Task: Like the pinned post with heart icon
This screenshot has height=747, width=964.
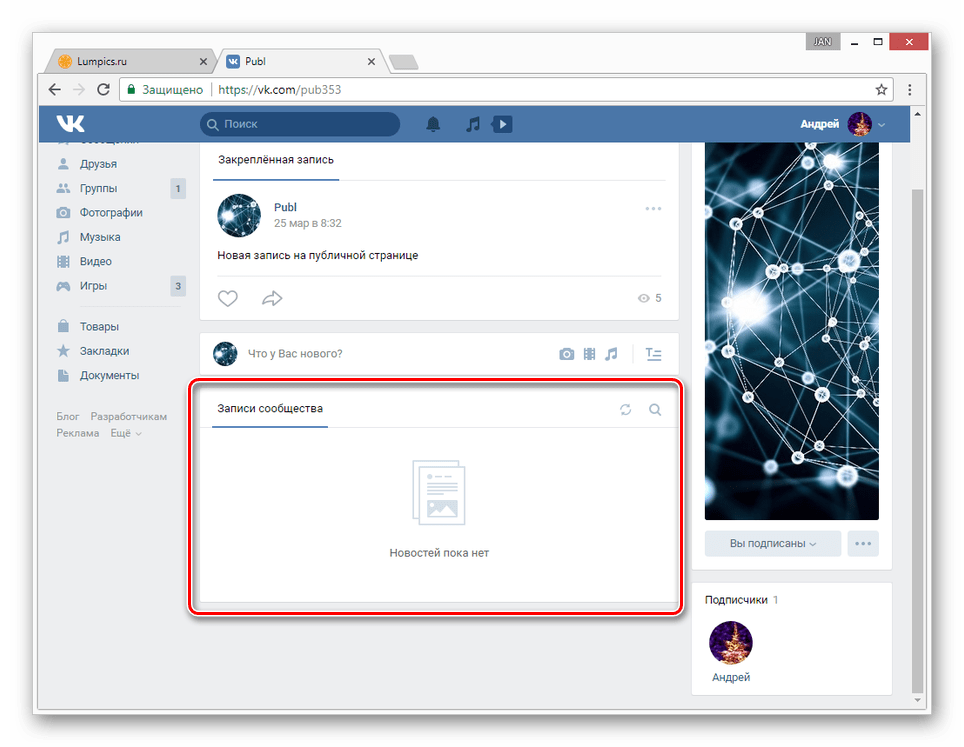Action: pyautogui.click(x=228, y=298)
